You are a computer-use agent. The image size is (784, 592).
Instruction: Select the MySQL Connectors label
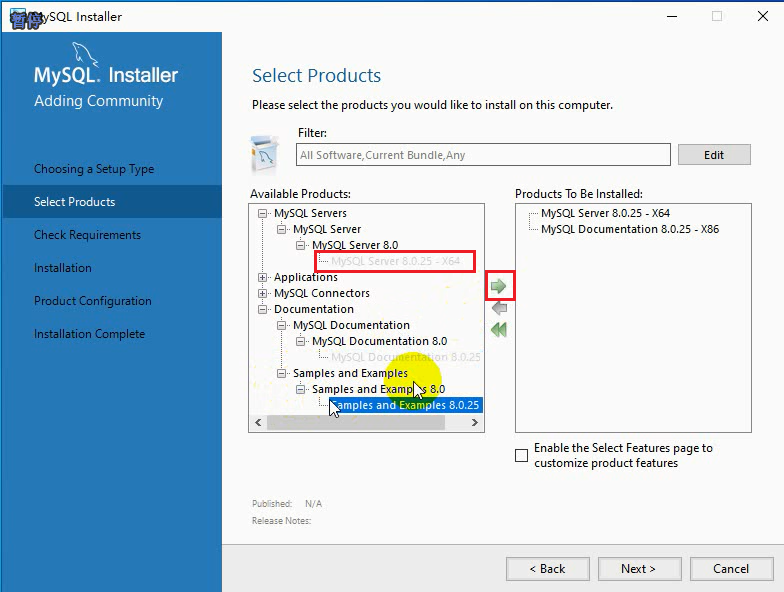(322, 294)
